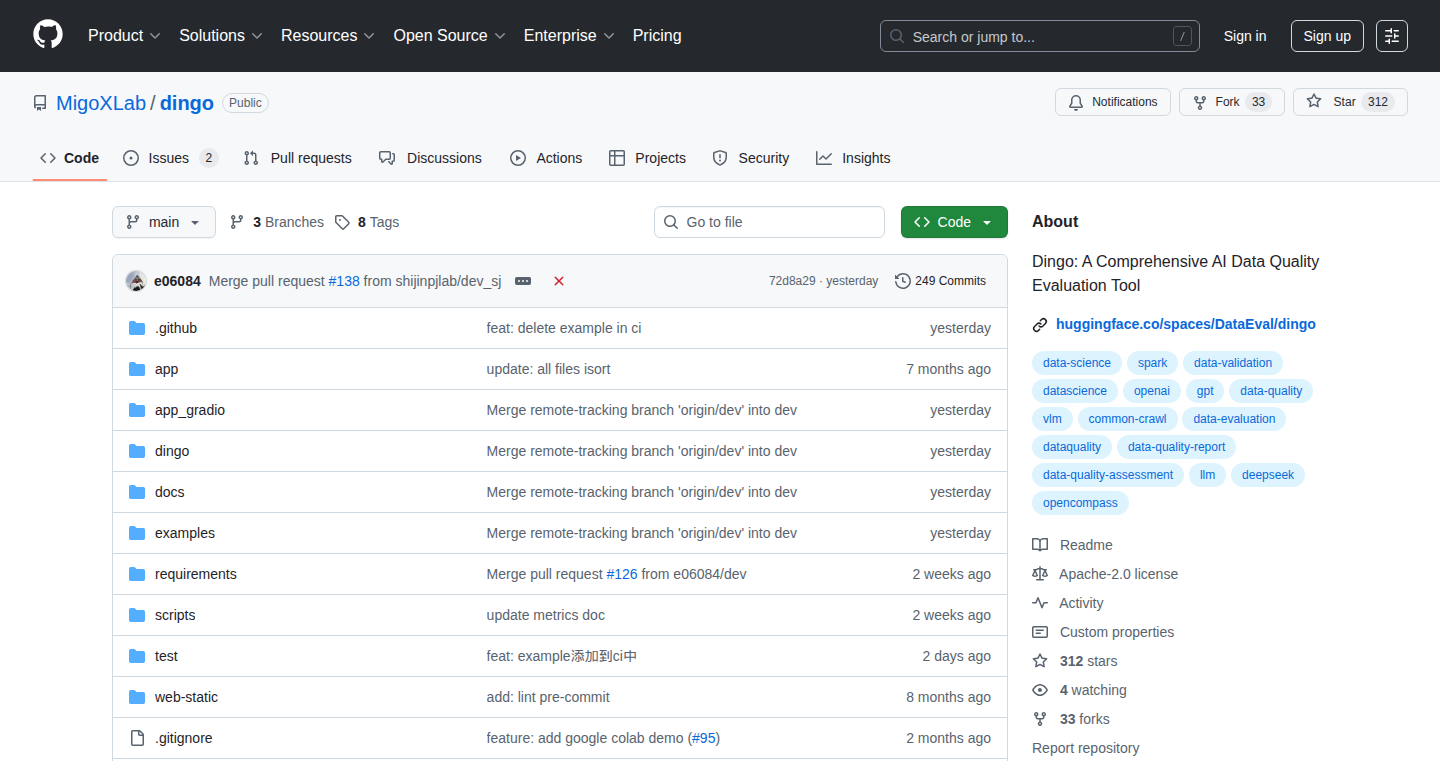Click the license scale icon
The image size is (1440, 761).
pyautogui.click(x=1040, y=574)
